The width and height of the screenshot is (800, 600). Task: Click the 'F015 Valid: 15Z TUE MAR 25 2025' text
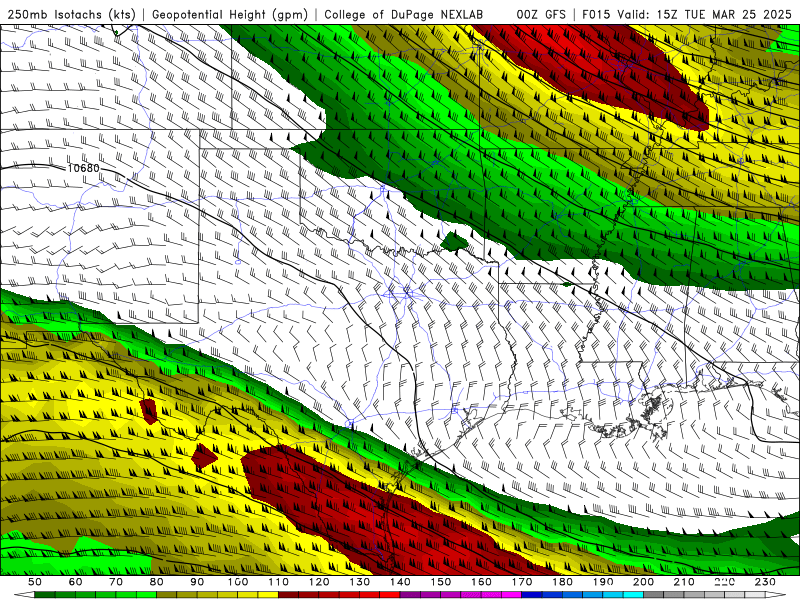687,15
